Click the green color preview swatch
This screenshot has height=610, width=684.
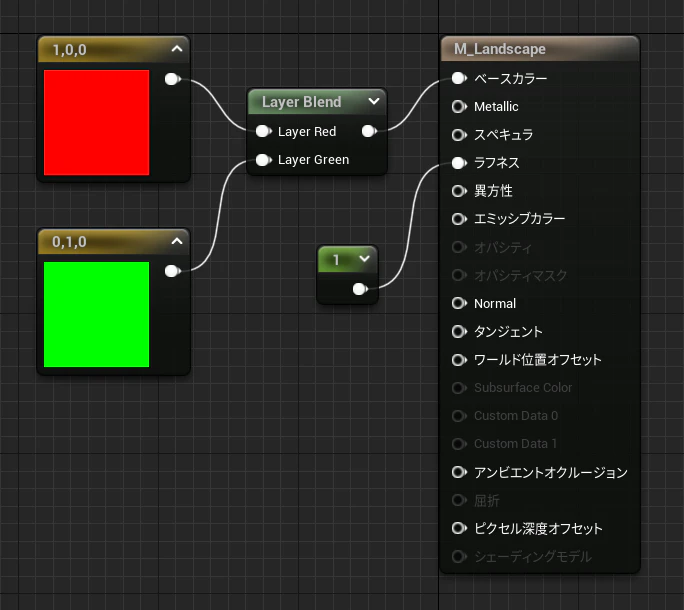pos(96,314)
